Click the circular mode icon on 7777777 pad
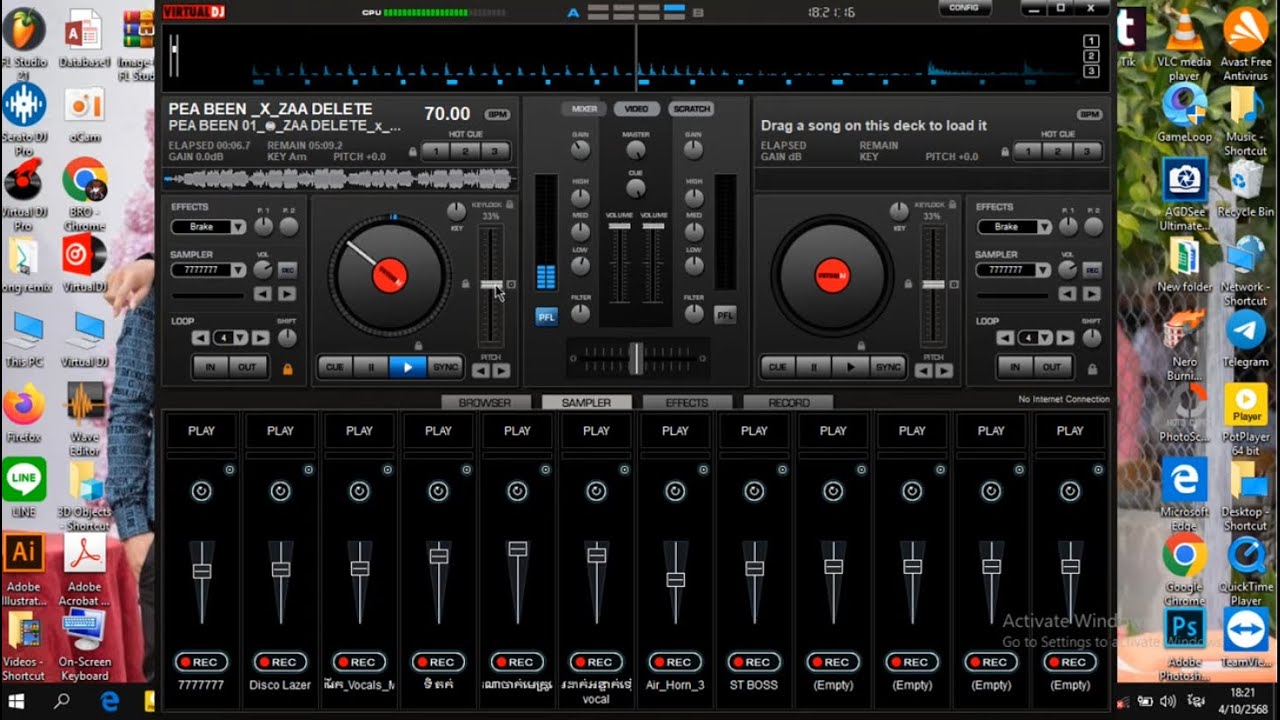 click(x=201, y=491)
